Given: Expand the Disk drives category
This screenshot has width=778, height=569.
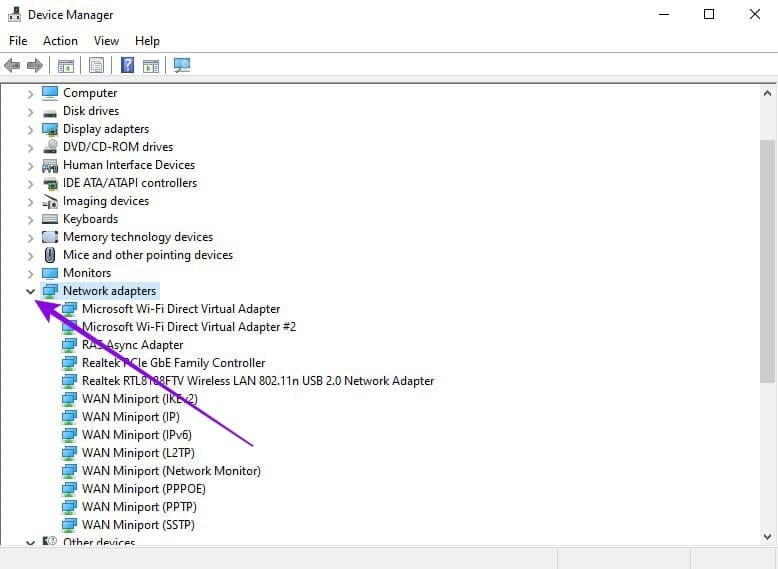Looking at the screenshot, I should pyautogui.click(x=30, y=112).
